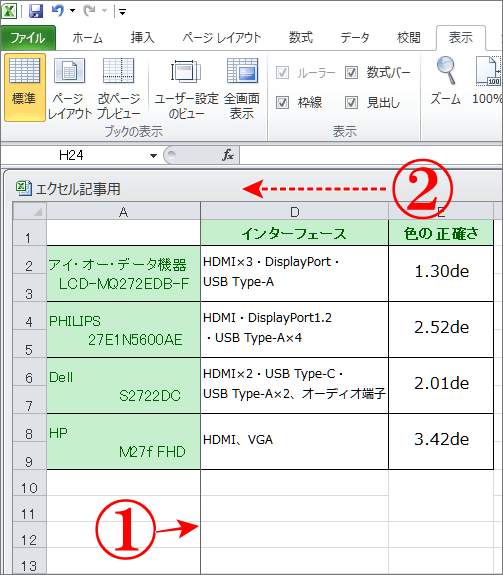The height and width of the screenshot is (575, 503).
Task: Switch to the ホーム tab
Action: [87, 37]
